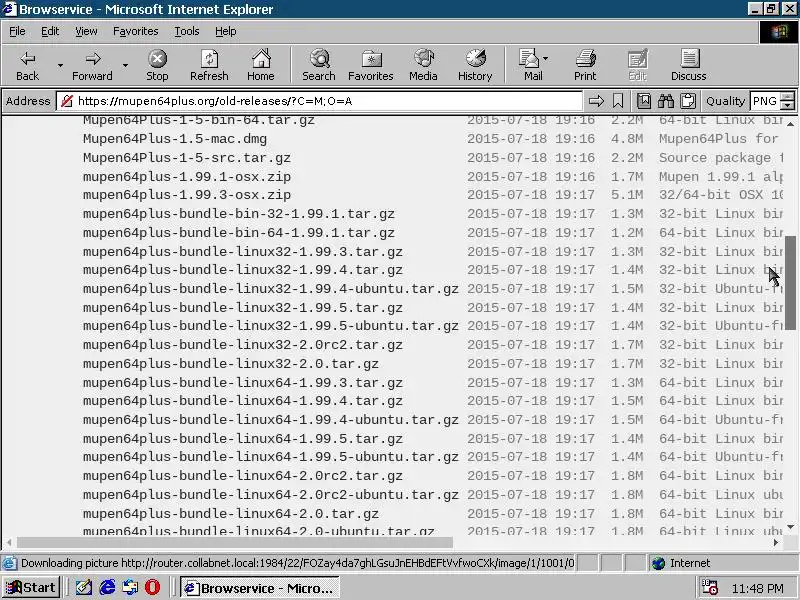The image size is (800, 600).
Task: Click the horizontal scrollbar right arrow
Action: coord(777,542)
